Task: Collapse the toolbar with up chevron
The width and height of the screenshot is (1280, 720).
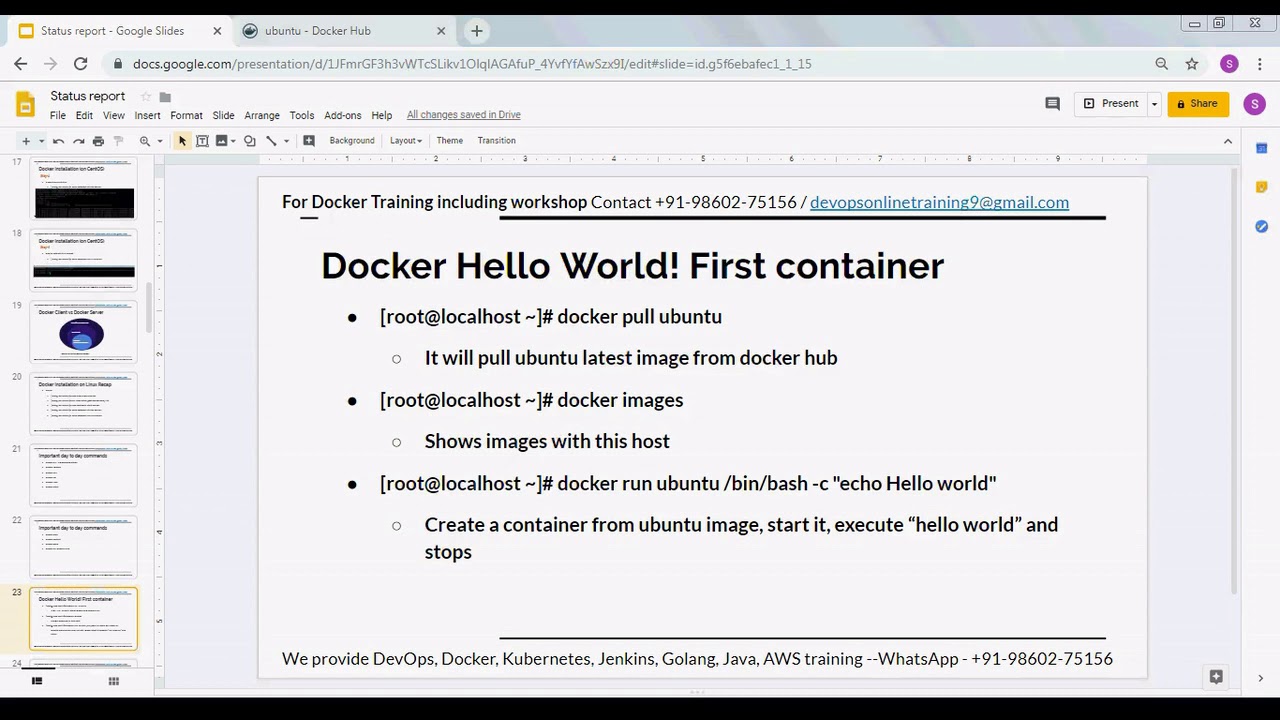Action: [1228, 141]
